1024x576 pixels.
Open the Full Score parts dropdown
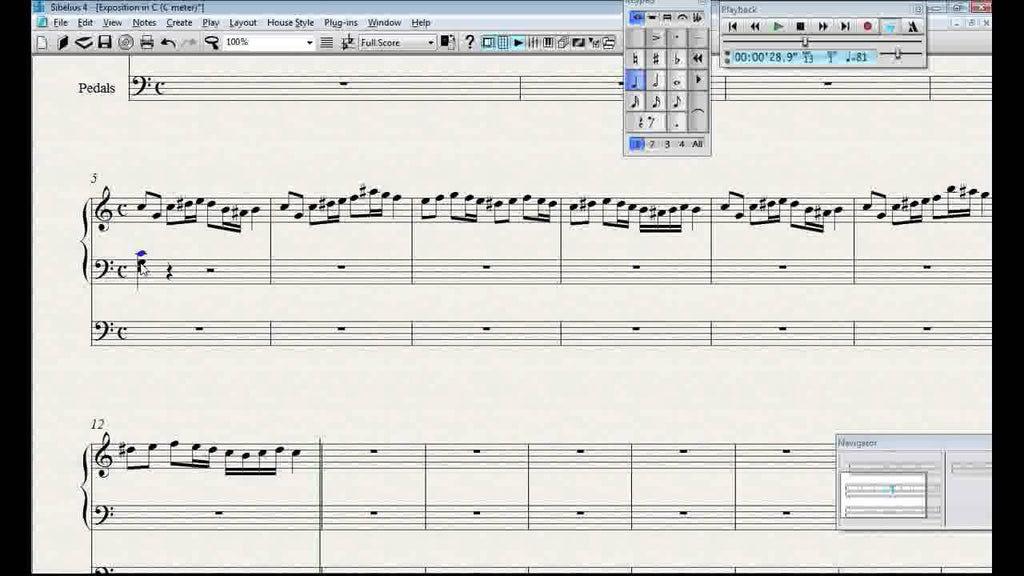[430, 42]
